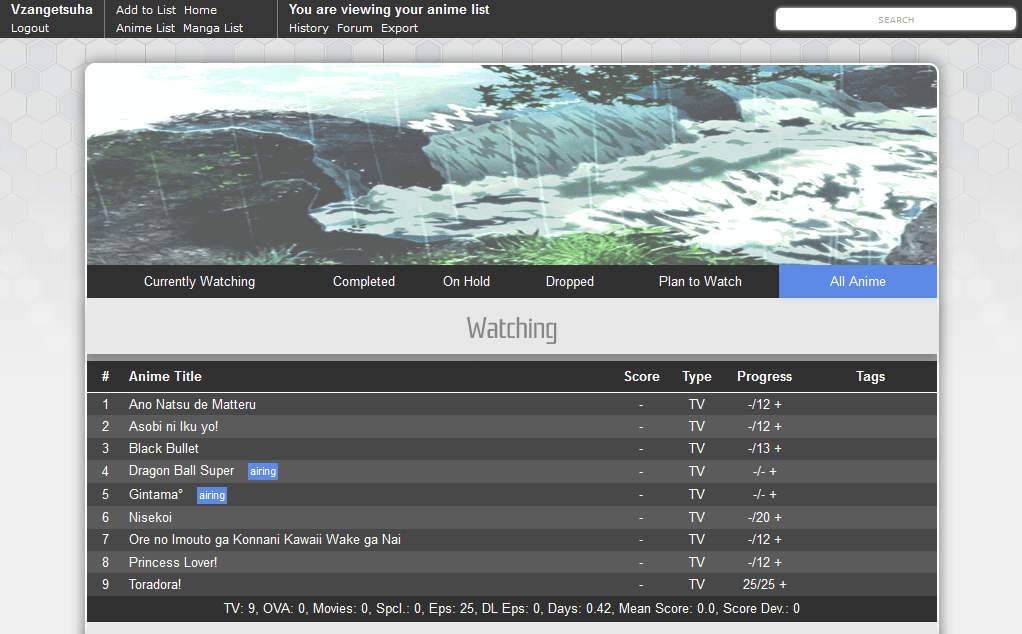The width and height of the screenshot is (1022, 634).
Task: Open Toradora! anime title link
Action: (x=155, y=585)
